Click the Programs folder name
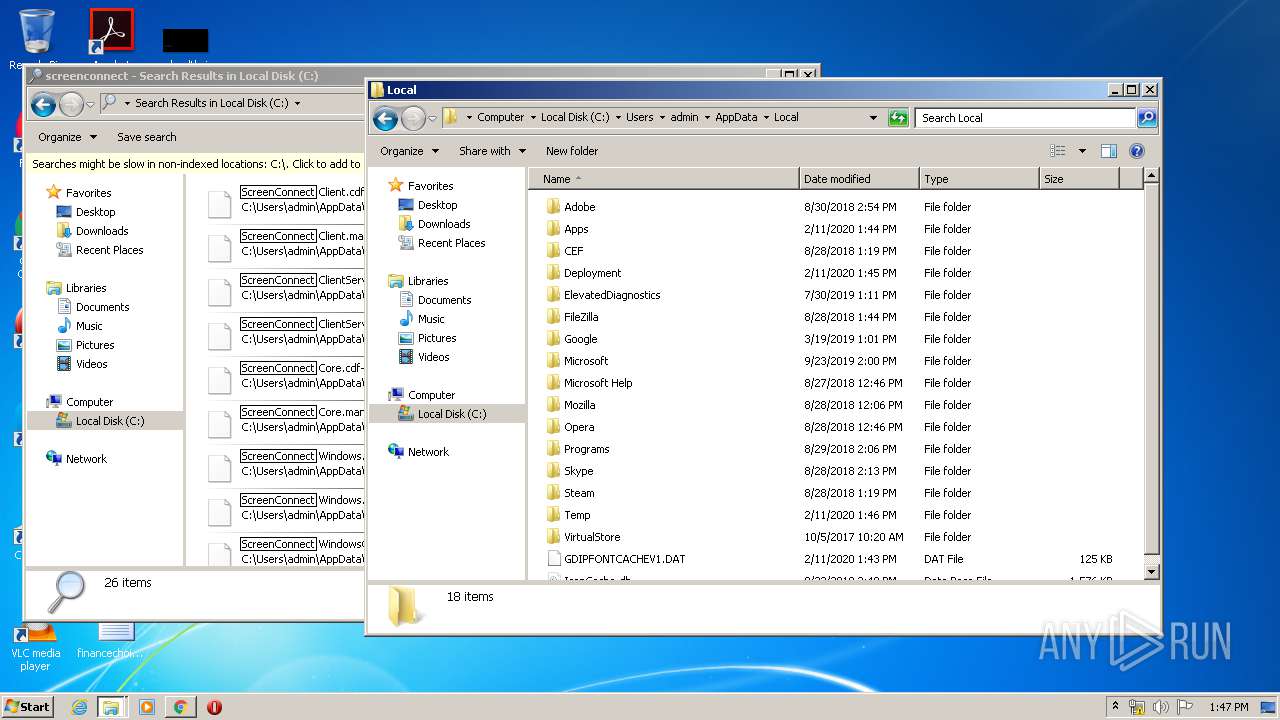1280x720 pixels. click(587, 449)
